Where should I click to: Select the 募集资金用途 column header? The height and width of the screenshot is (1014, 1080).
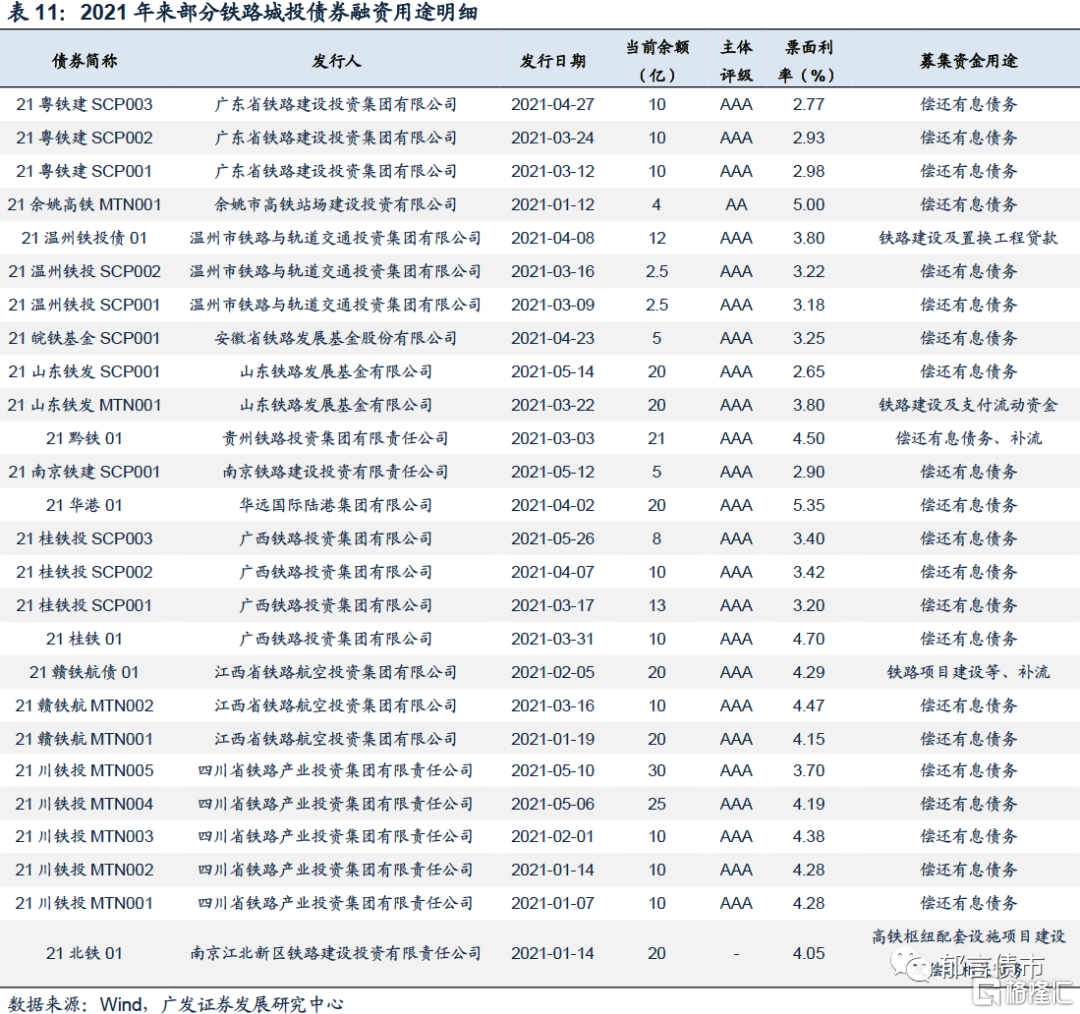968,61
